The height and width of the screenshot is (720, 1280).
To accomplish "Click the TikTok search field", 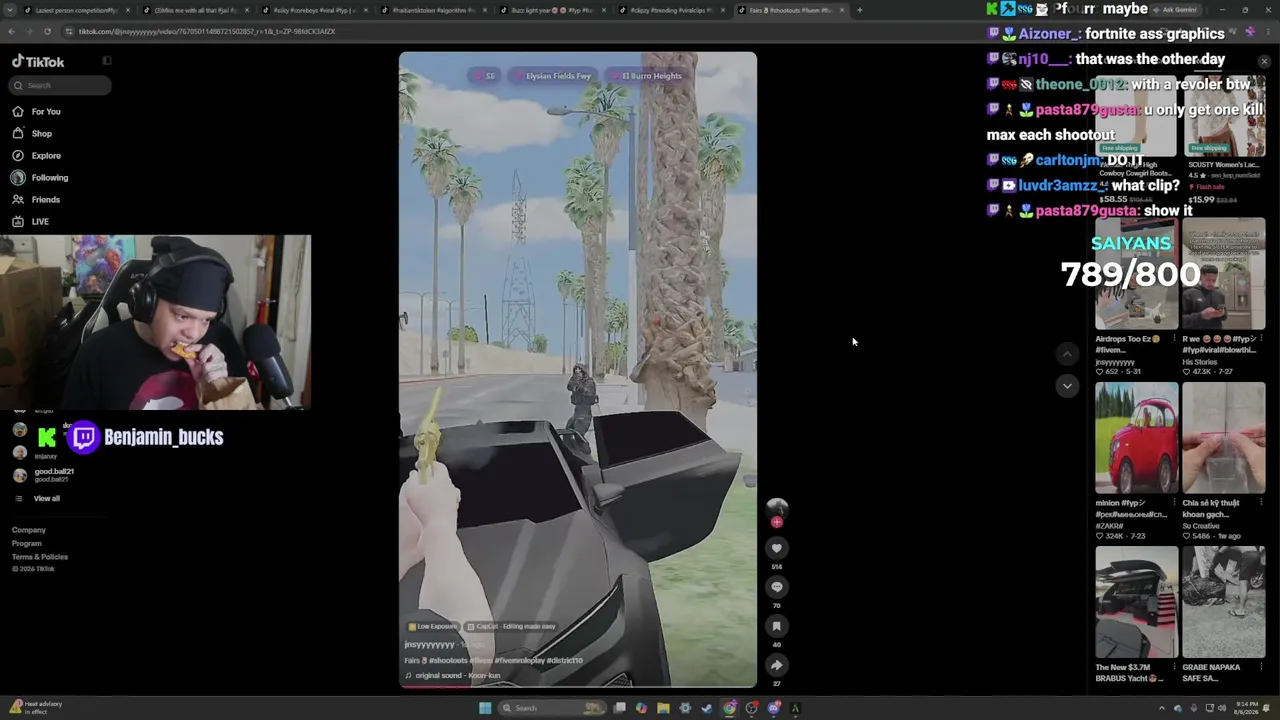I will pos(60,85).
